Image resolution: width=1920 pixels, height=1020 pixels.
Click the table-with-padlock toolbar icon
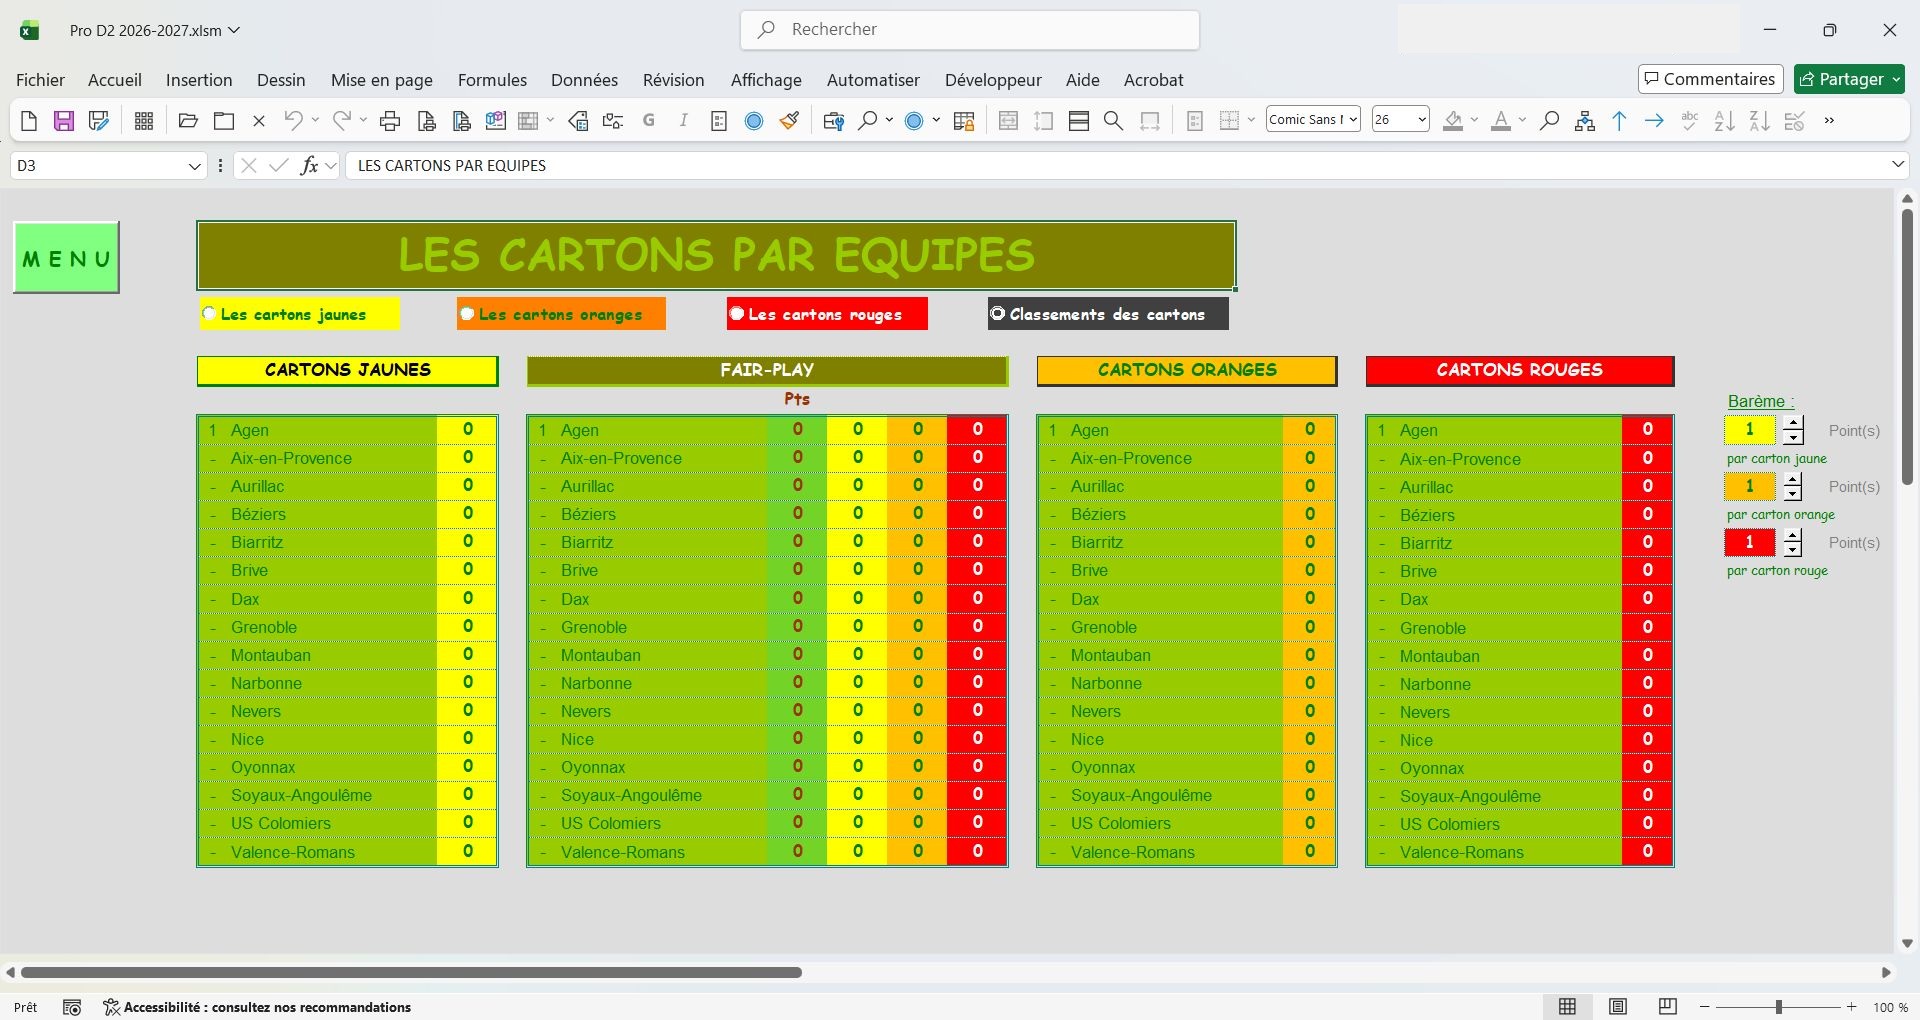(x=964, y=121)
